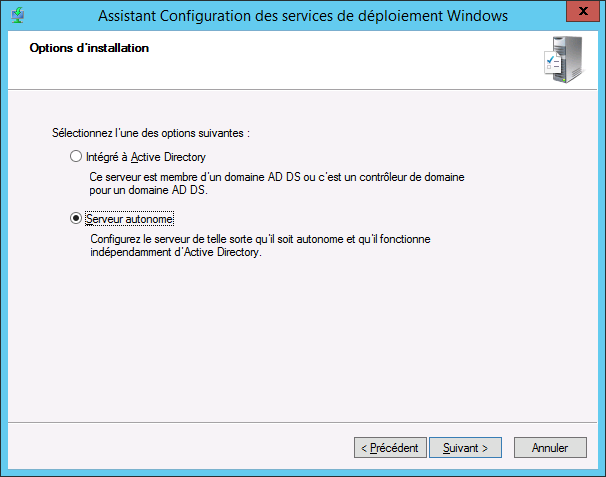Select the Intégré à Active Directory radio button
Viewport: 606px width, 477px height.
[76, 157]
